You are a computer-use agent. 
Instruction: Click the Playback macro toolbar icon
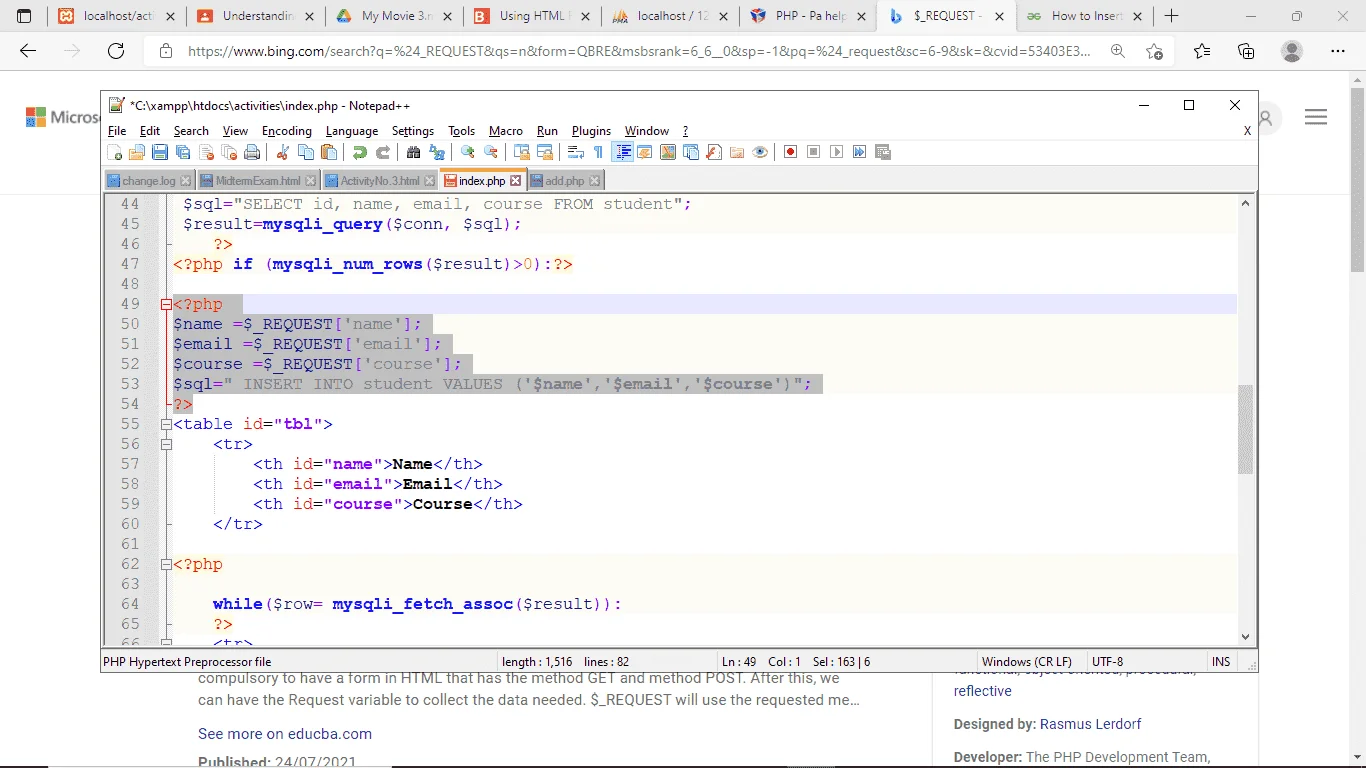point(836,152)
